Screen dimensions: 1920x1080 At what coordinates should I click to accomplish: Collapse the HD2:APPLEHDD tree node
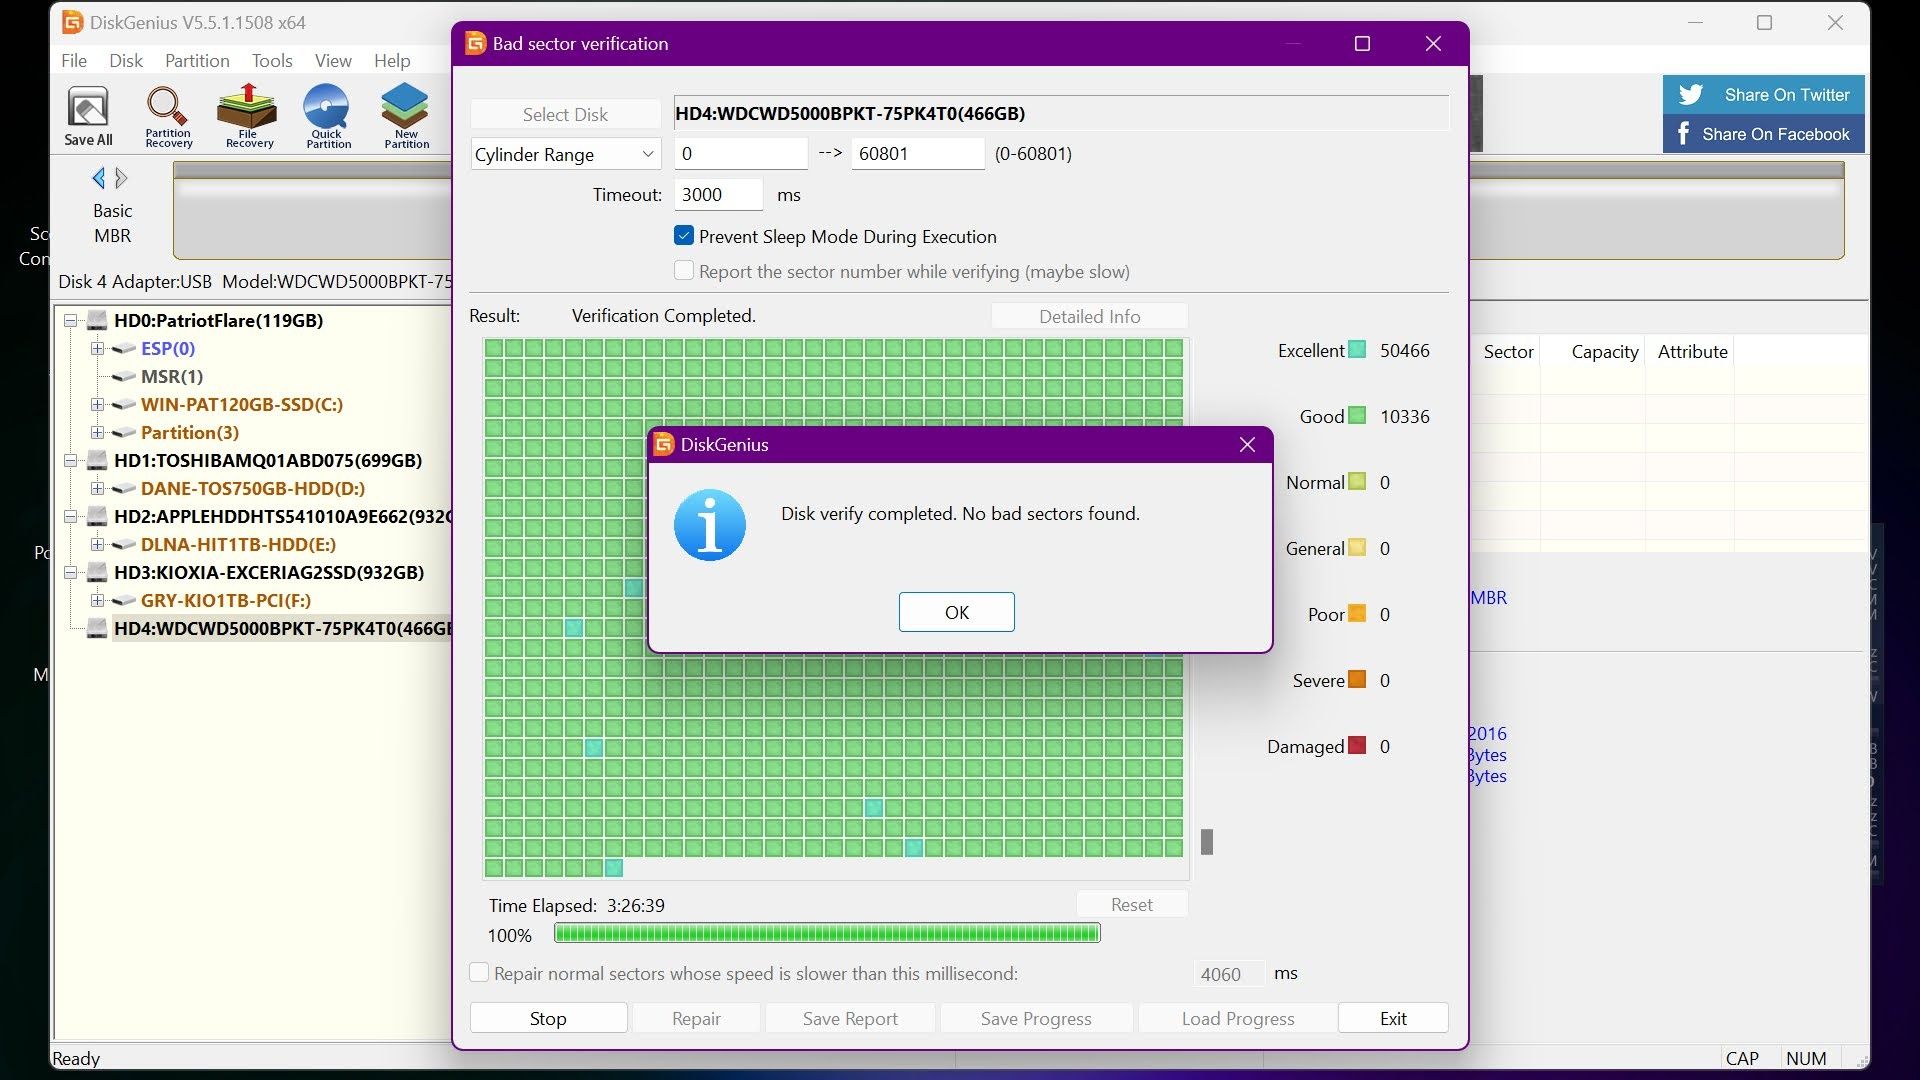(71, 517)
